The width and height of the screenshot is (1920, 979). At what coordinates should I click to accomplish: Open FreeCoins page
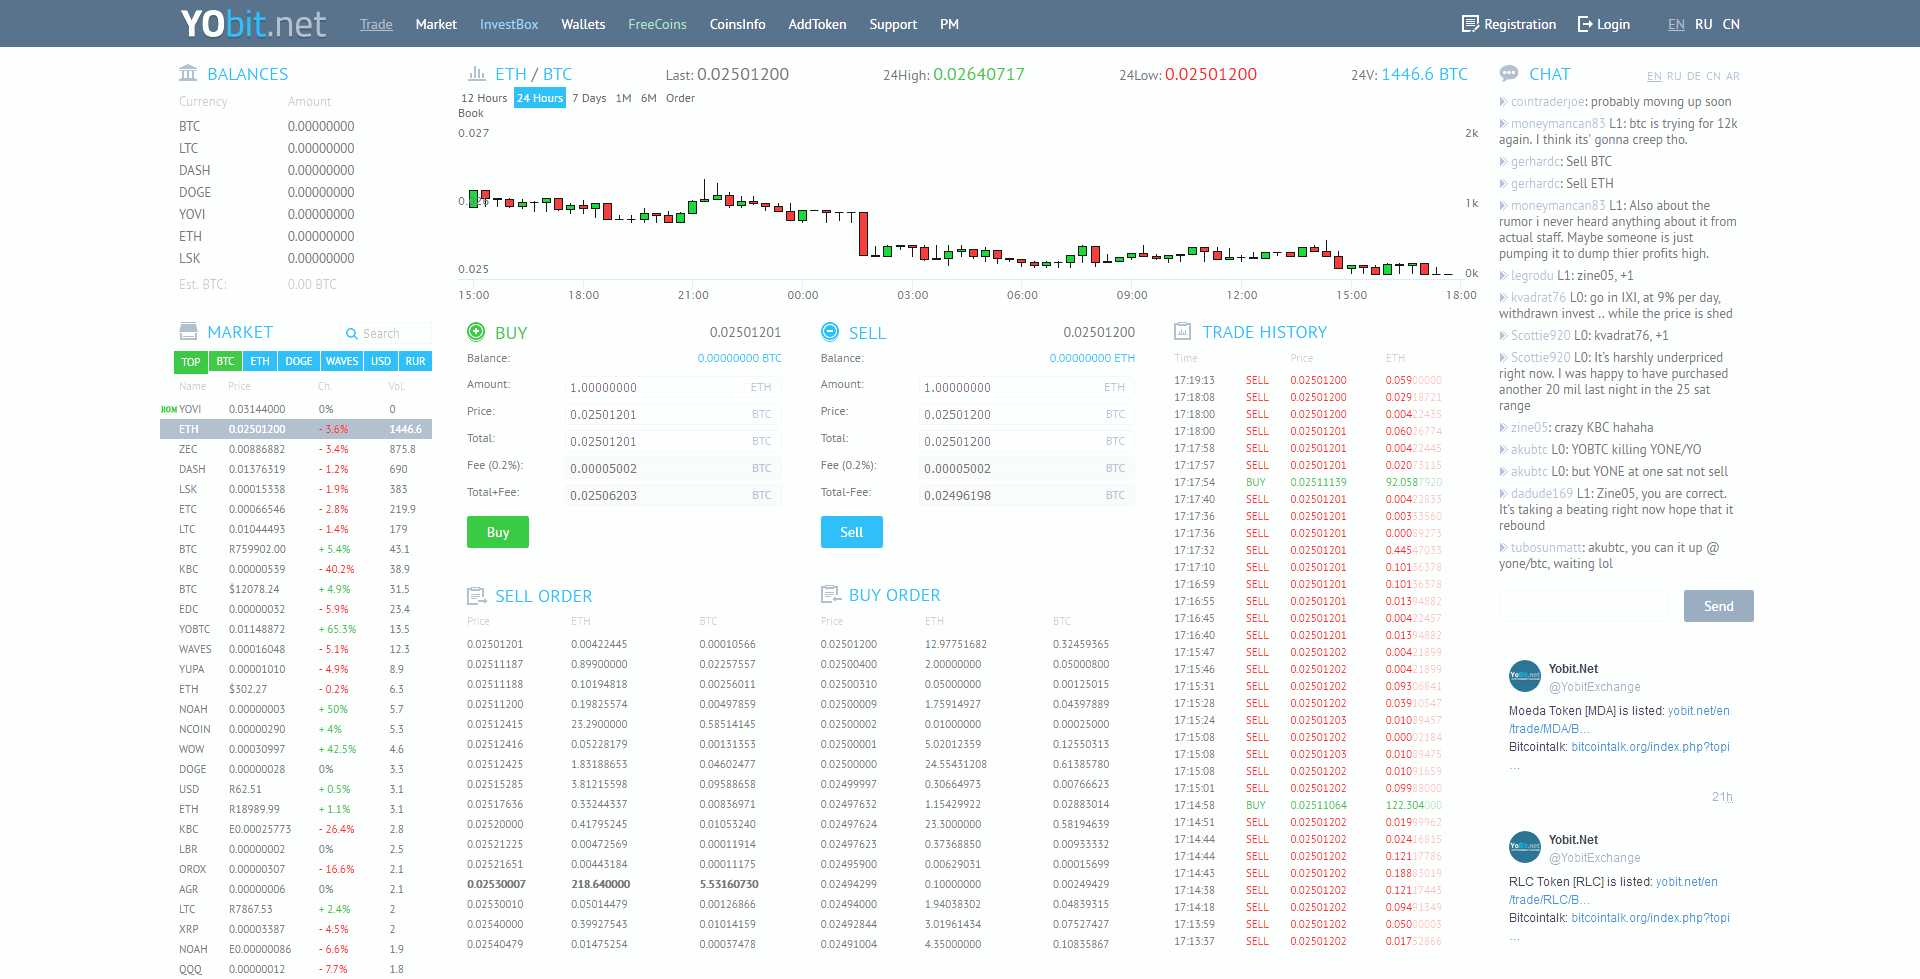click(x=657, y=24)
